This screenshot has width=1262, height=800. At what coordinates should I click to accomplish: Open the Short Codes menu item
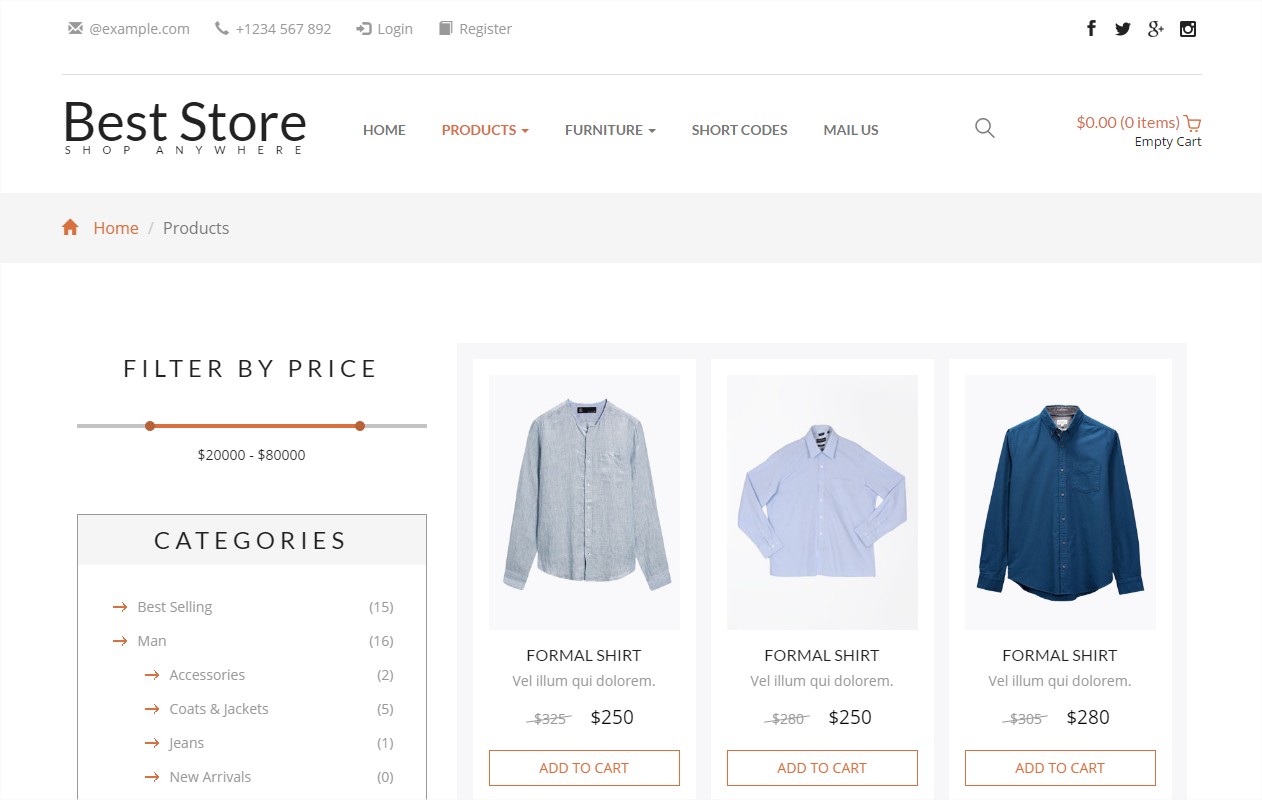click(739, 130)
